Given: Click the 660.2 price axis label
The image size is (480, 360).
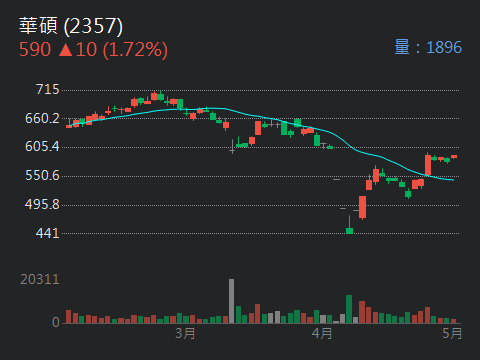Looking at the screenshot, I should 42,118.
